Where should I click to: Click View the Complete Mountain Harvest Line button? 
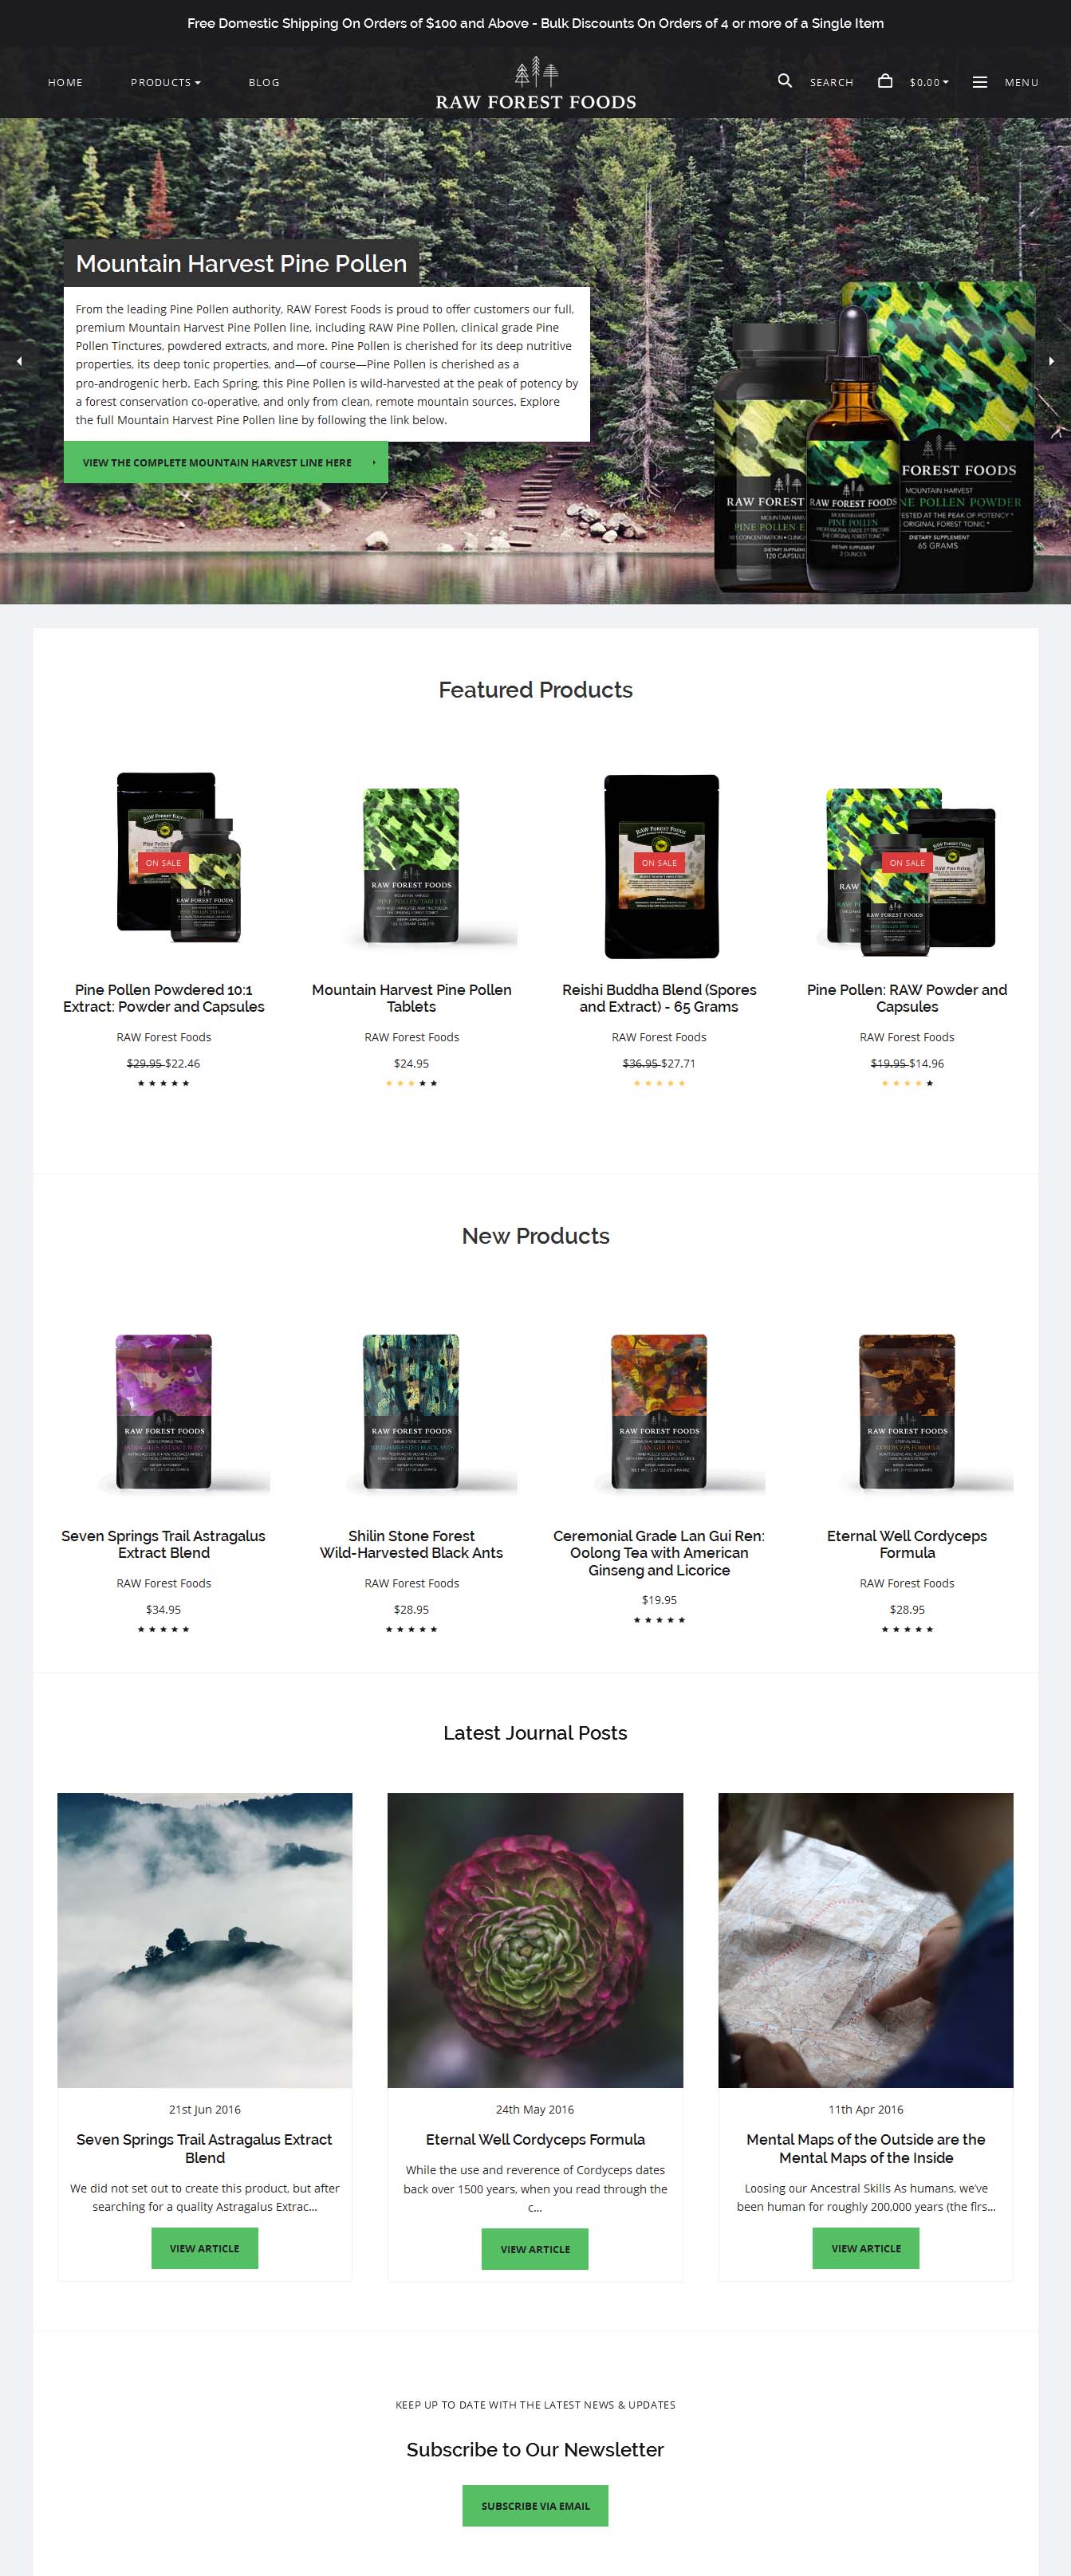(226, 463)
